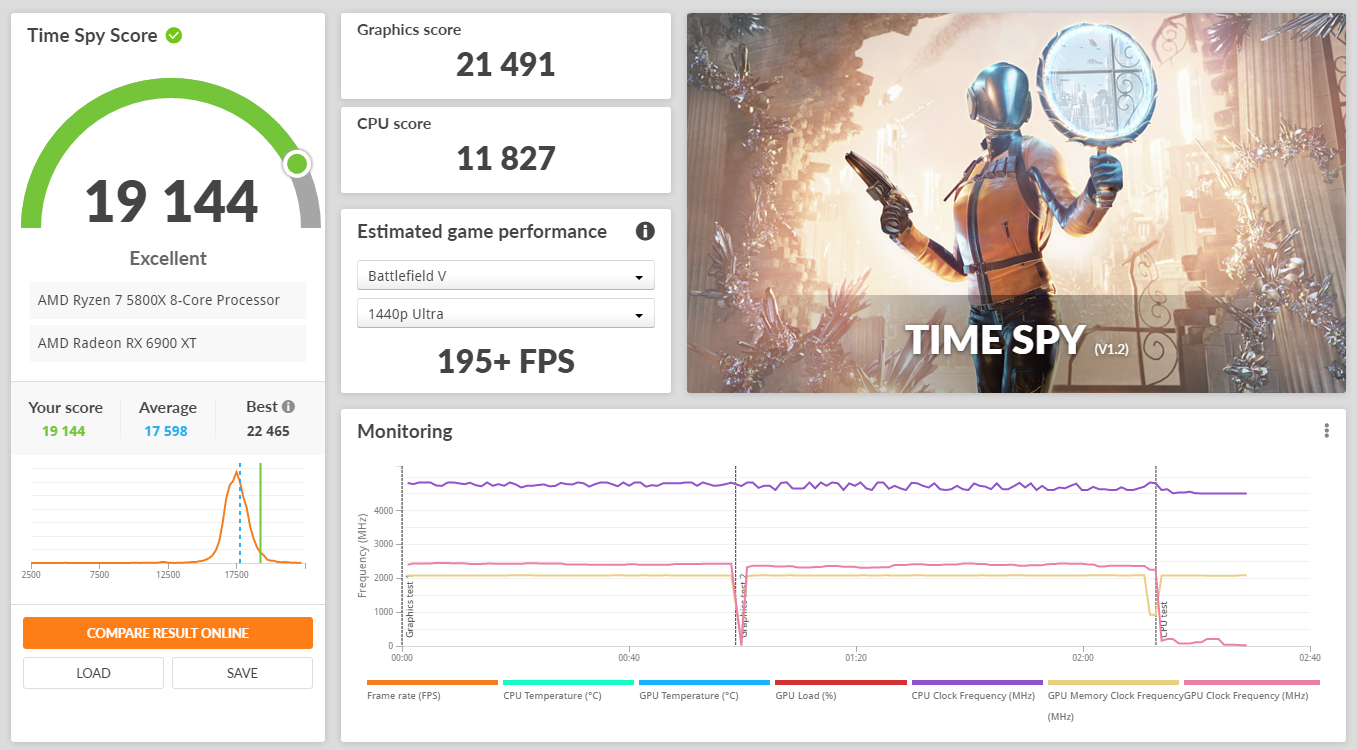Click the (V1.2) version label
Screen dimensions: 1357x750
[x=1110, y=349]
